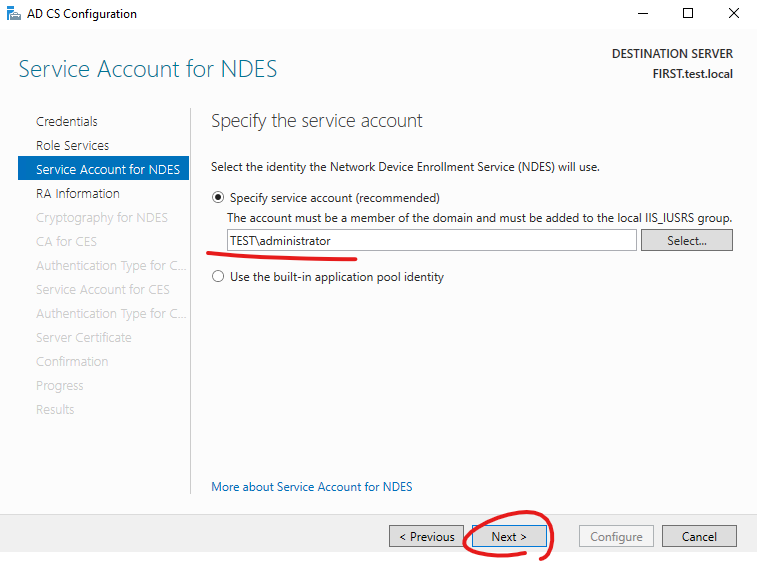Click the Results step in sidebar

coord(55,409)
